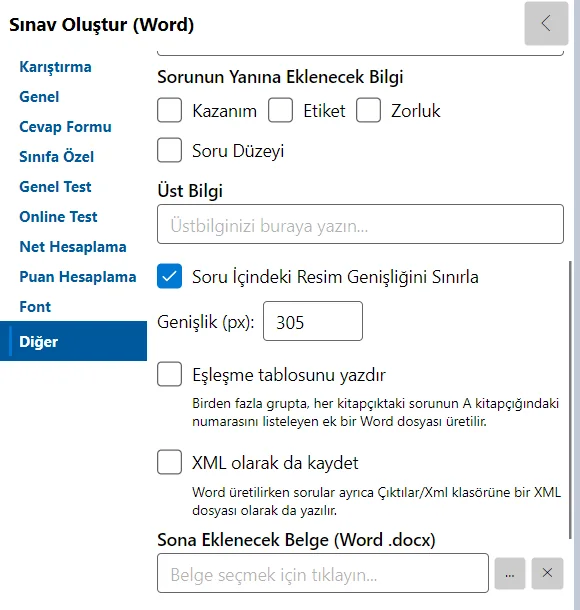The height and width of the screenshot is (610, 580).
Task: Enable Eşleşme tablosunu yazdır checkbox
Action: click(x=170, y=374)
